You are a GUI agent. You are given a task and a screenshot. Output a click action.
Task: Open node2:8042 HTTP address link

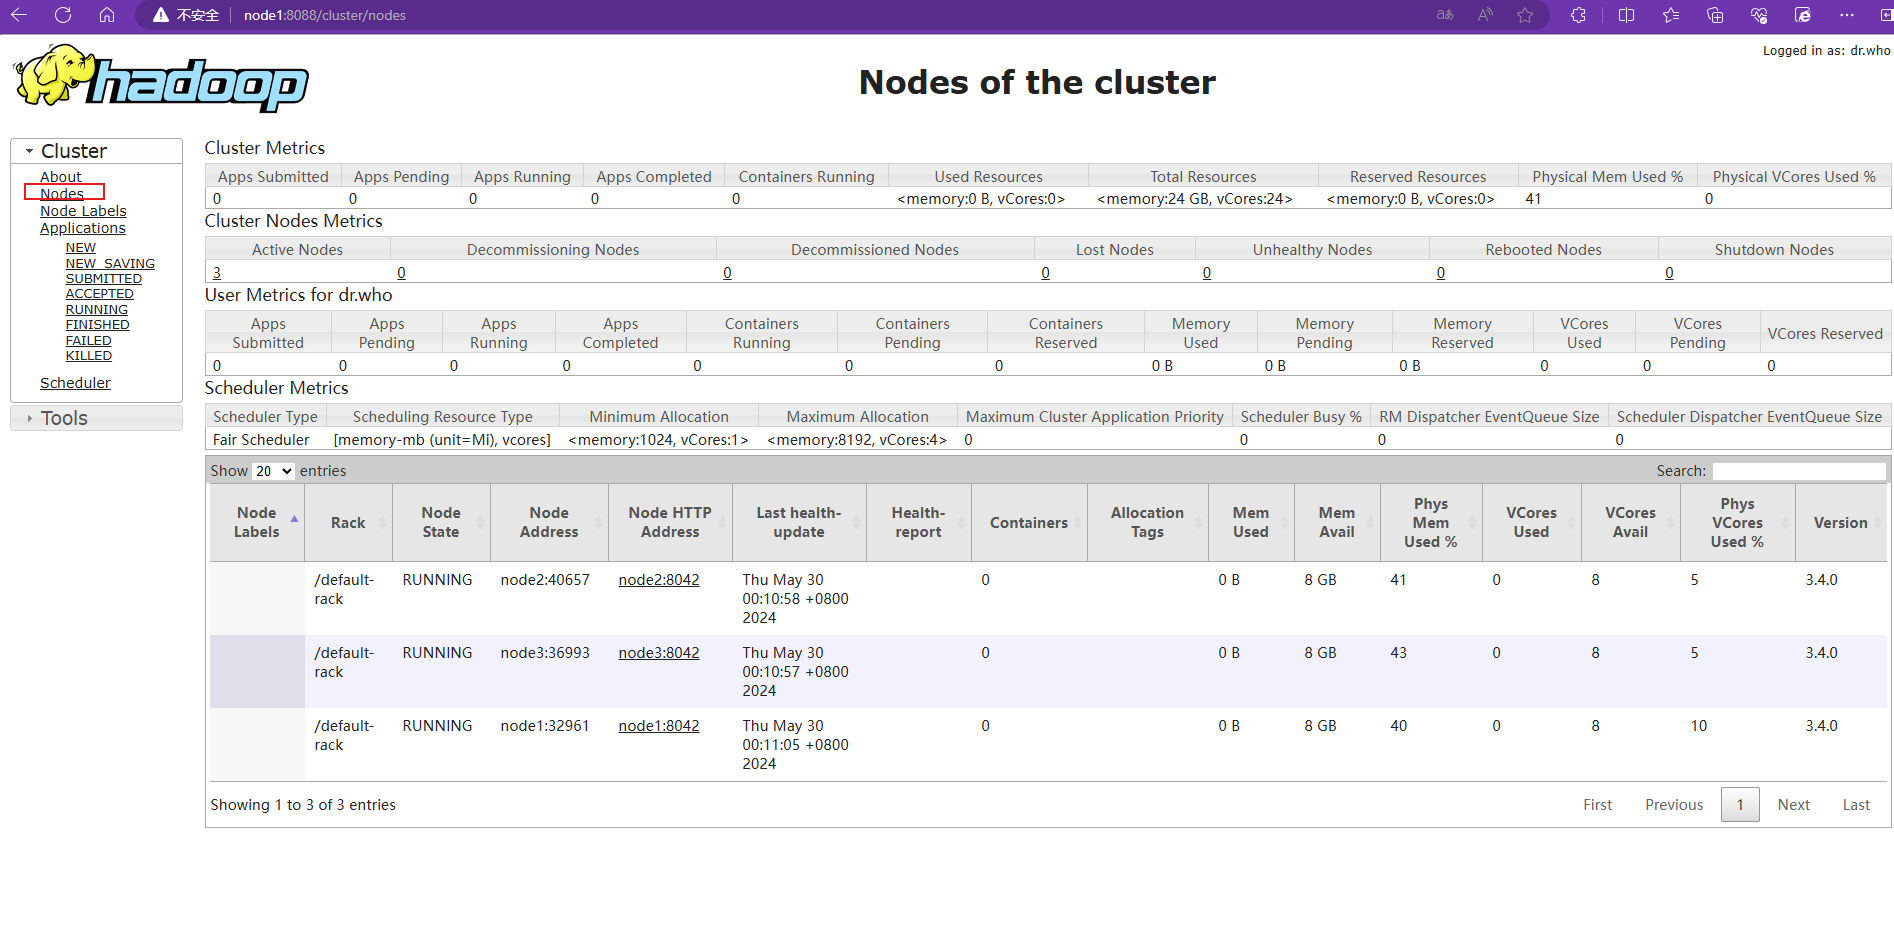(659, 580)
